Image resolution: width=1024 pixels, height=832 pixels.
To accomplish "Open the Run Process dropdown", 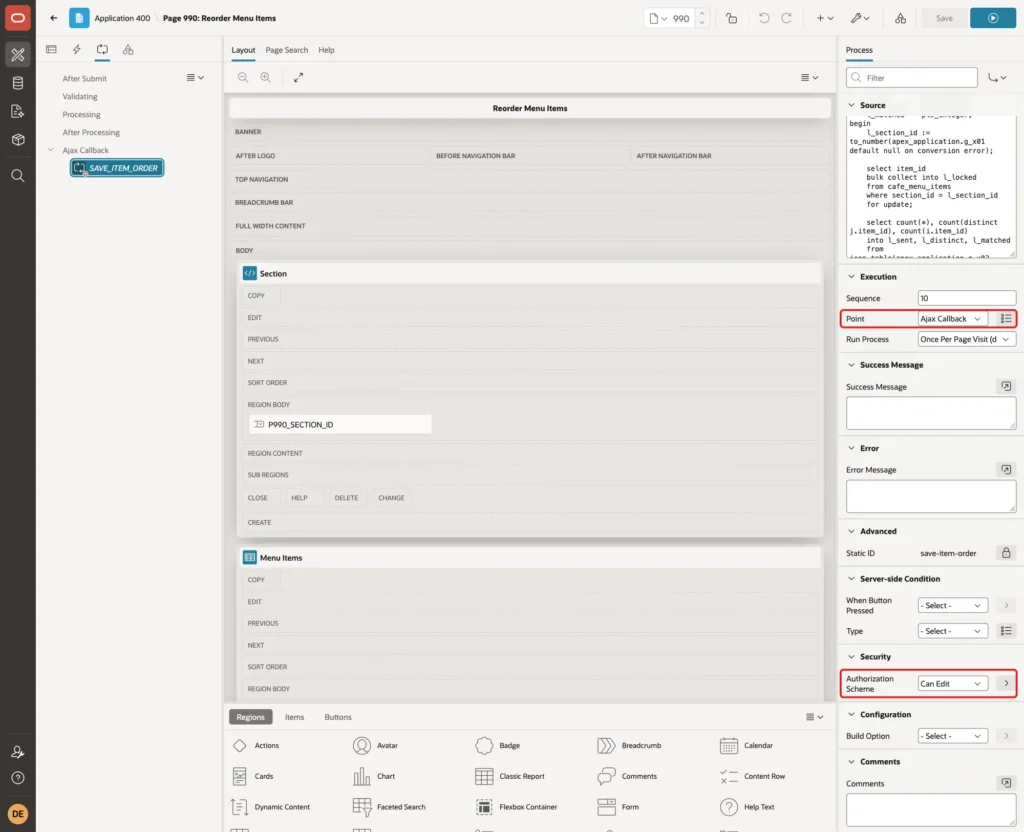I will click(967, 340).
